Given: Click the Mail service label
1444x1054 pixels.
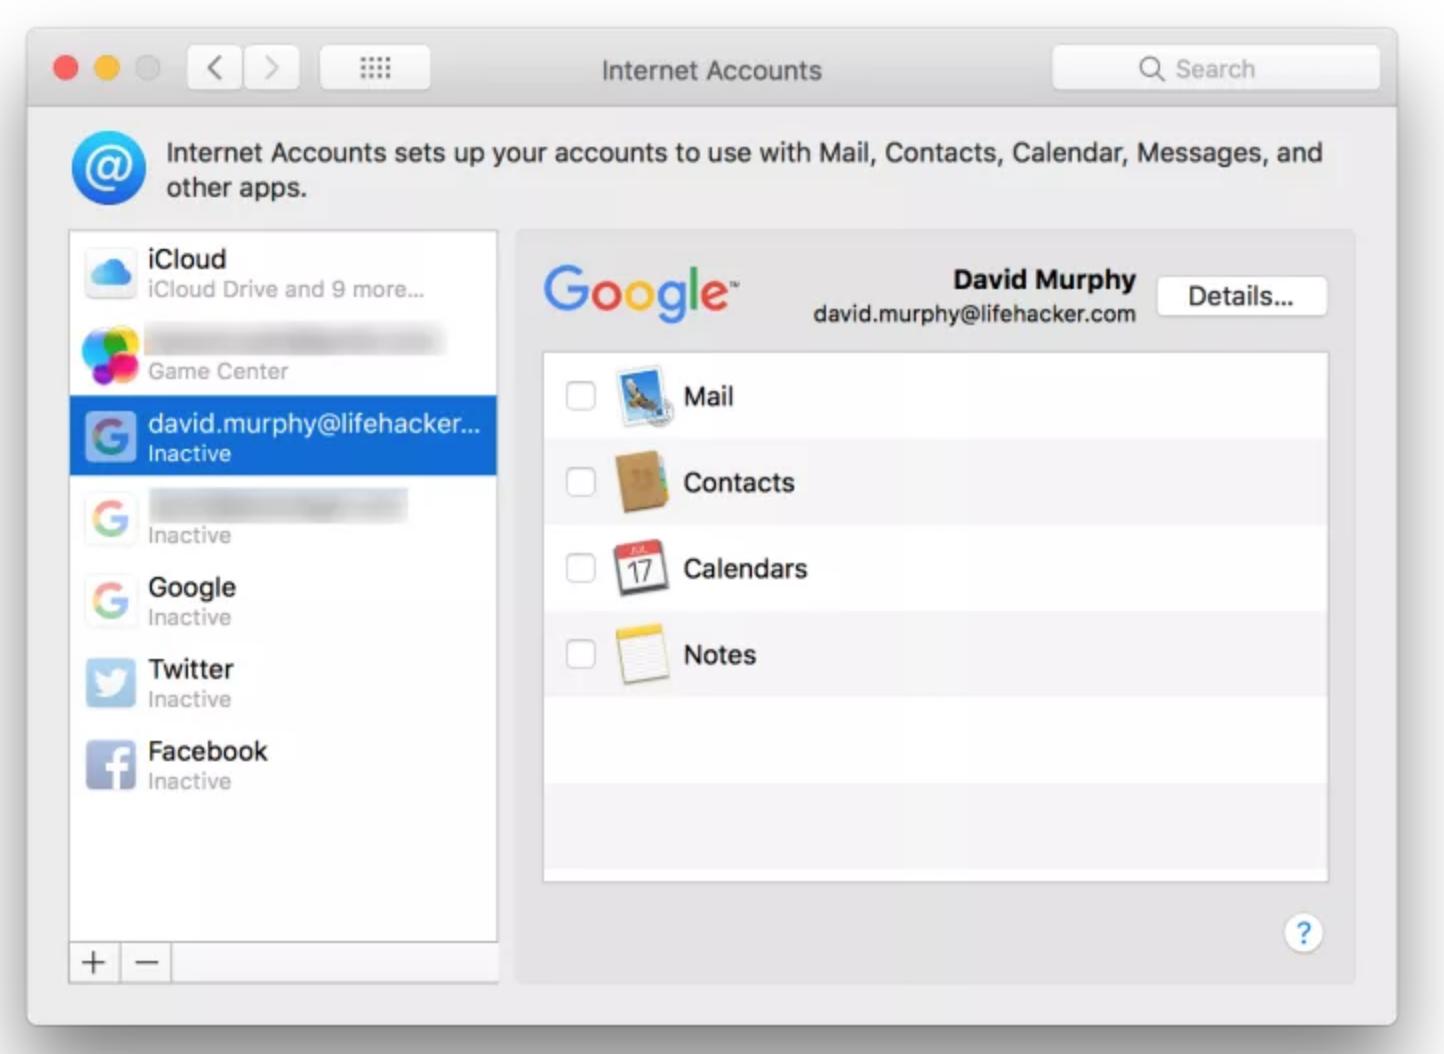Looking at the screenshot, I should 708,396.
